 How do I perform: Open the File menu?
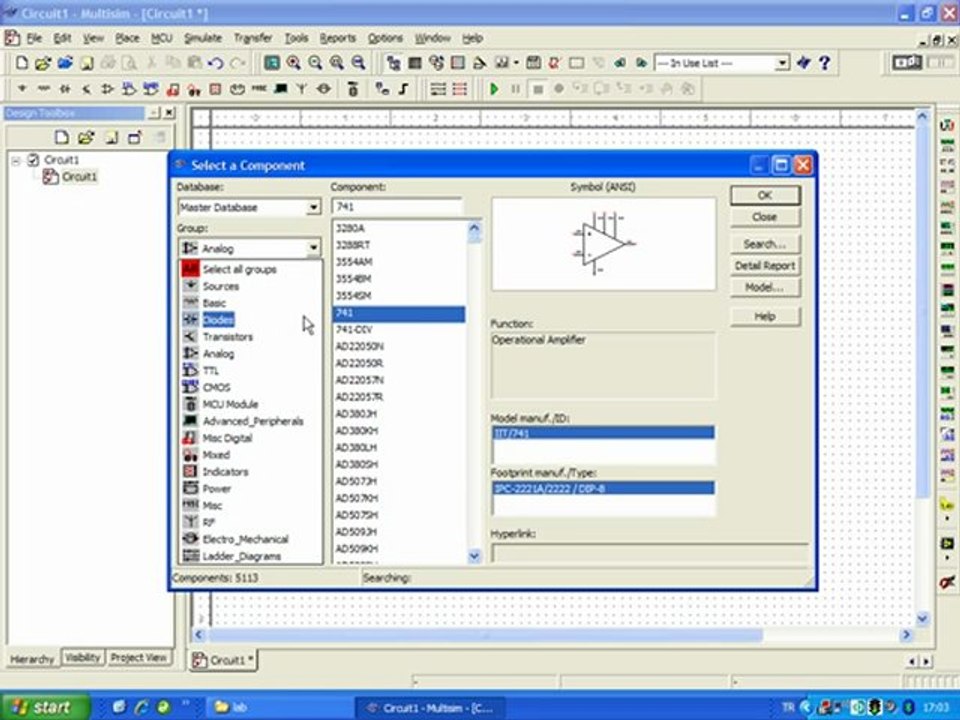tap(34, 38)
